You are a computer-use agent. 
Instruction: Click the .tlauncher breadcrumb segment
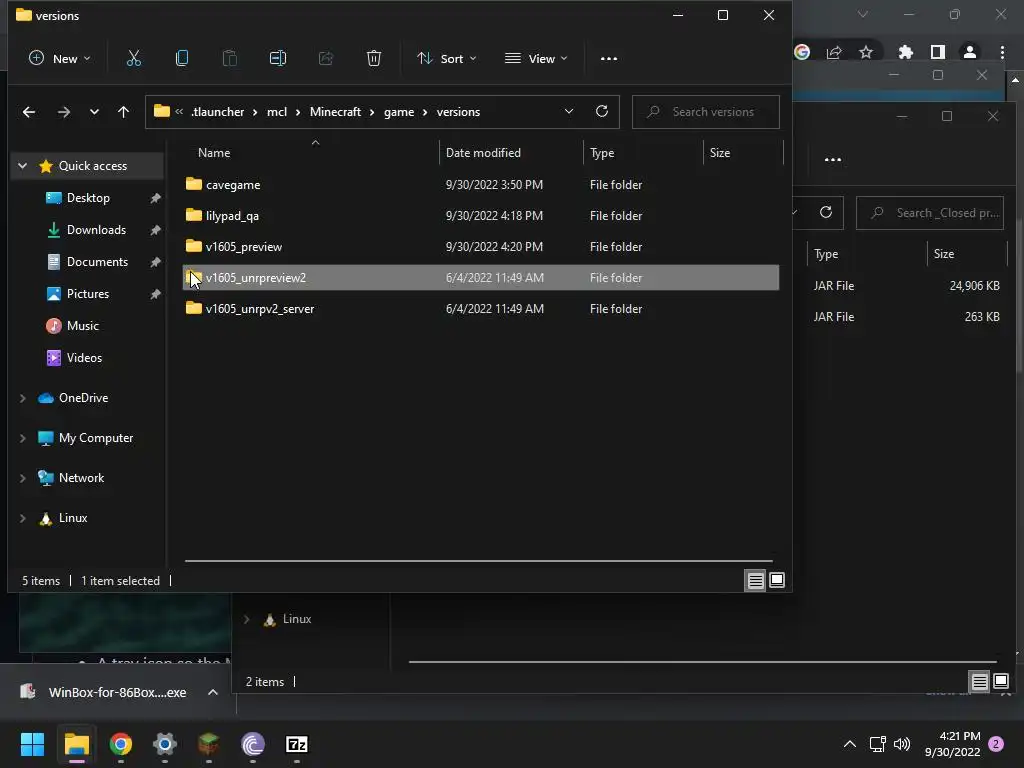click(217, 112)
